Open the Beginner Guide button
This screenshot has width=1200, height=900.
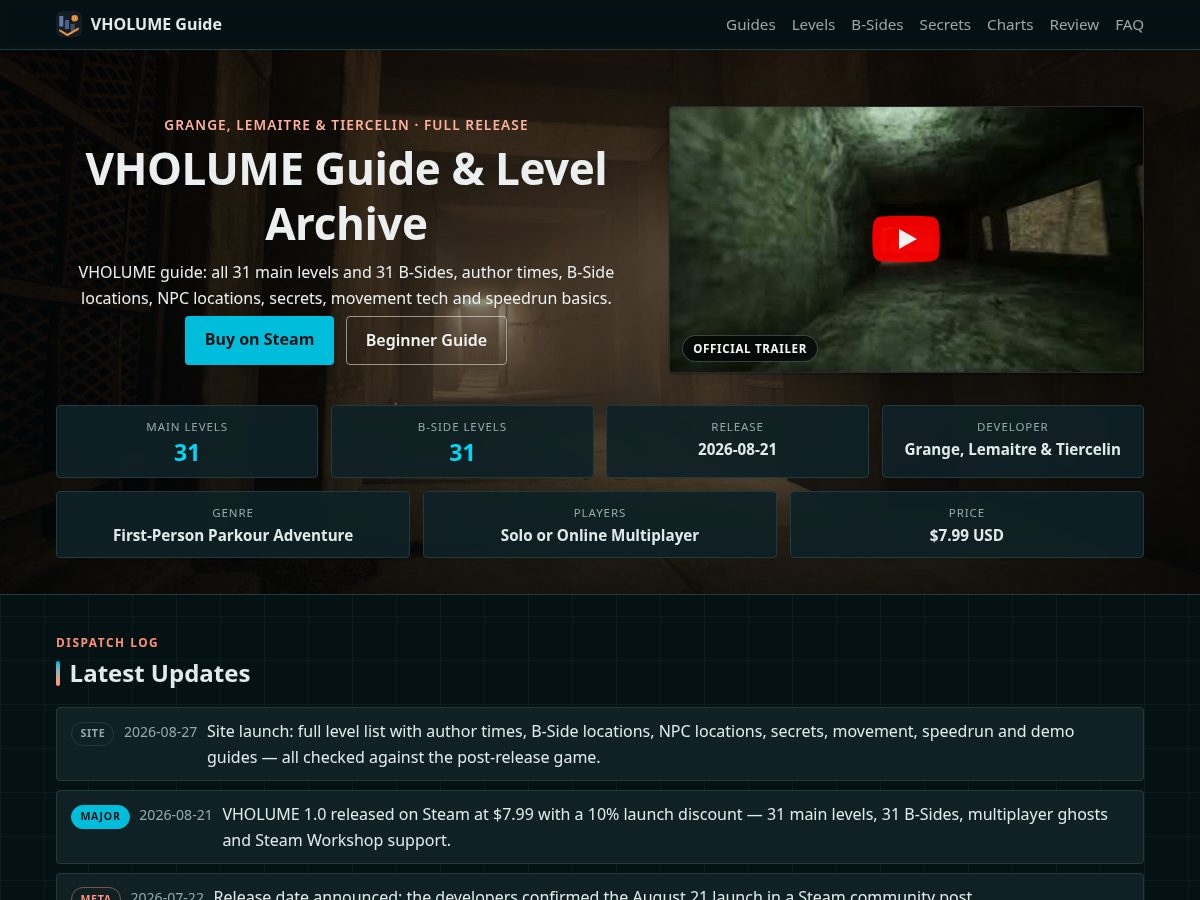[426, 340]
